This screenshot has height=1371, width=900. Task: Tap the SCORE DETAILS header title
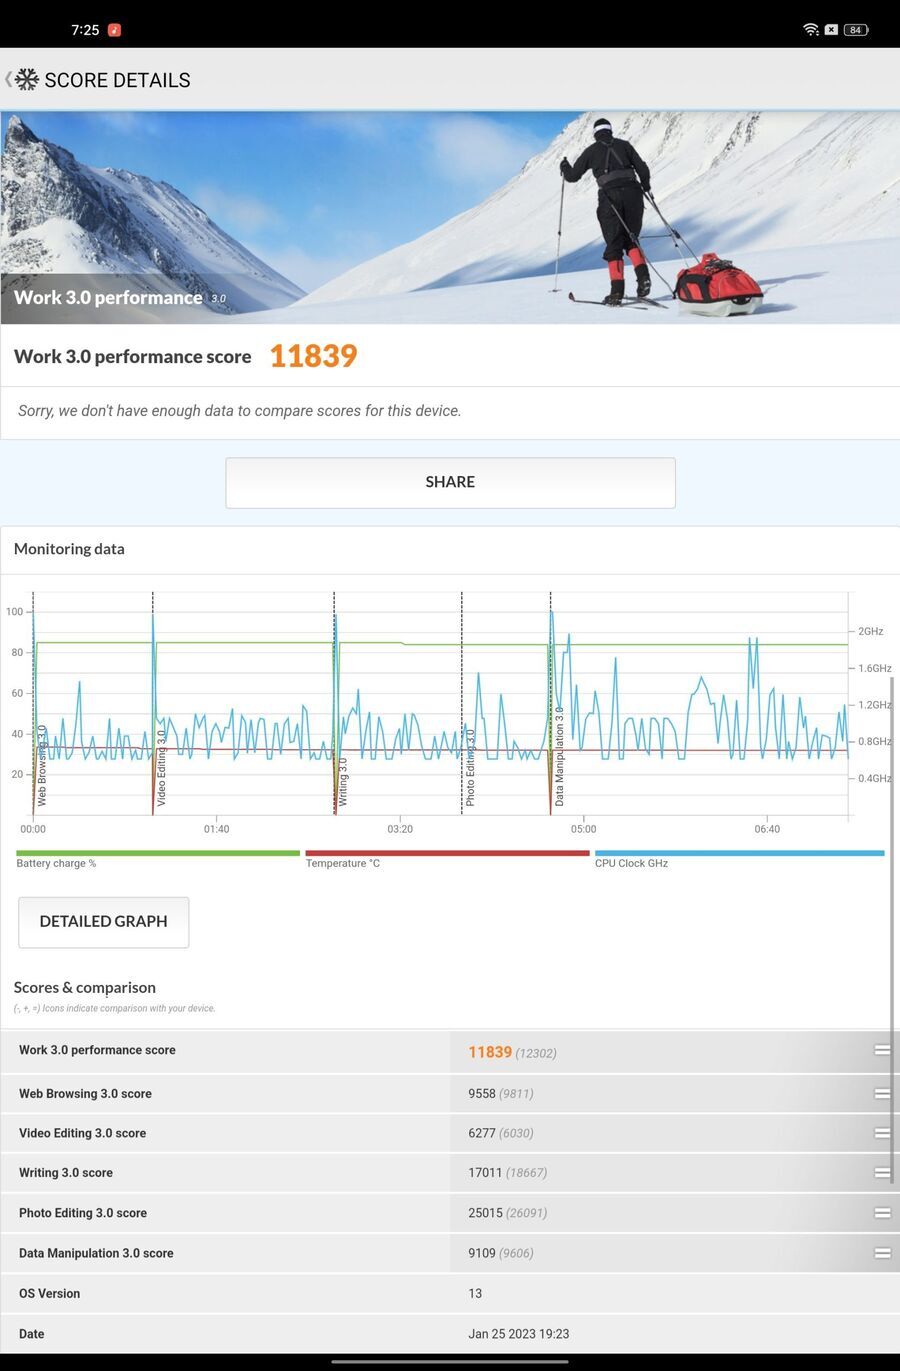pyautogui.click(x=117, y=80)
